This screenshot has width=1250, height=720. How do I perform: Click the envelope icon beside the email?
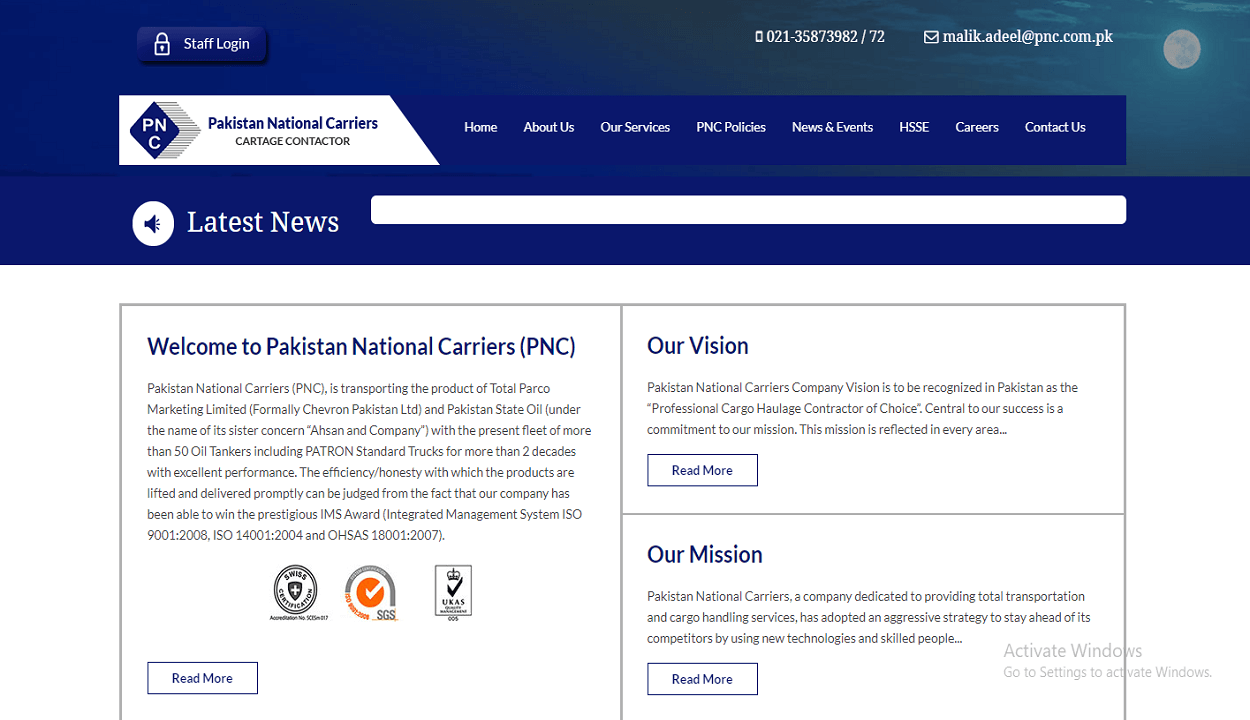point(931,37)
